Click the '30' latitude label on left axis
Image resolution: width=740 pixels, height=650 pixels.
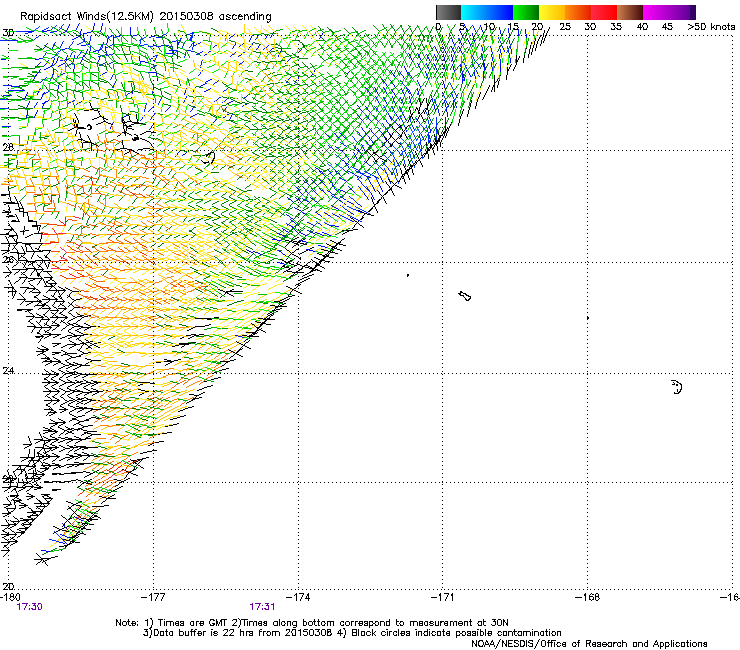8,33
